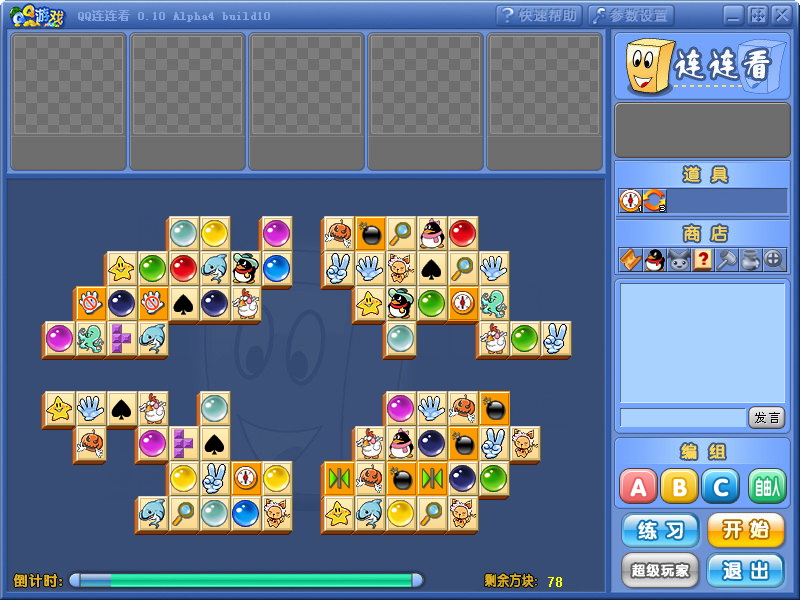This screenshot has height=600, width=800.
Task: Join team B (yellow button)
Action: pyautogui.click(x=680, y=487)
